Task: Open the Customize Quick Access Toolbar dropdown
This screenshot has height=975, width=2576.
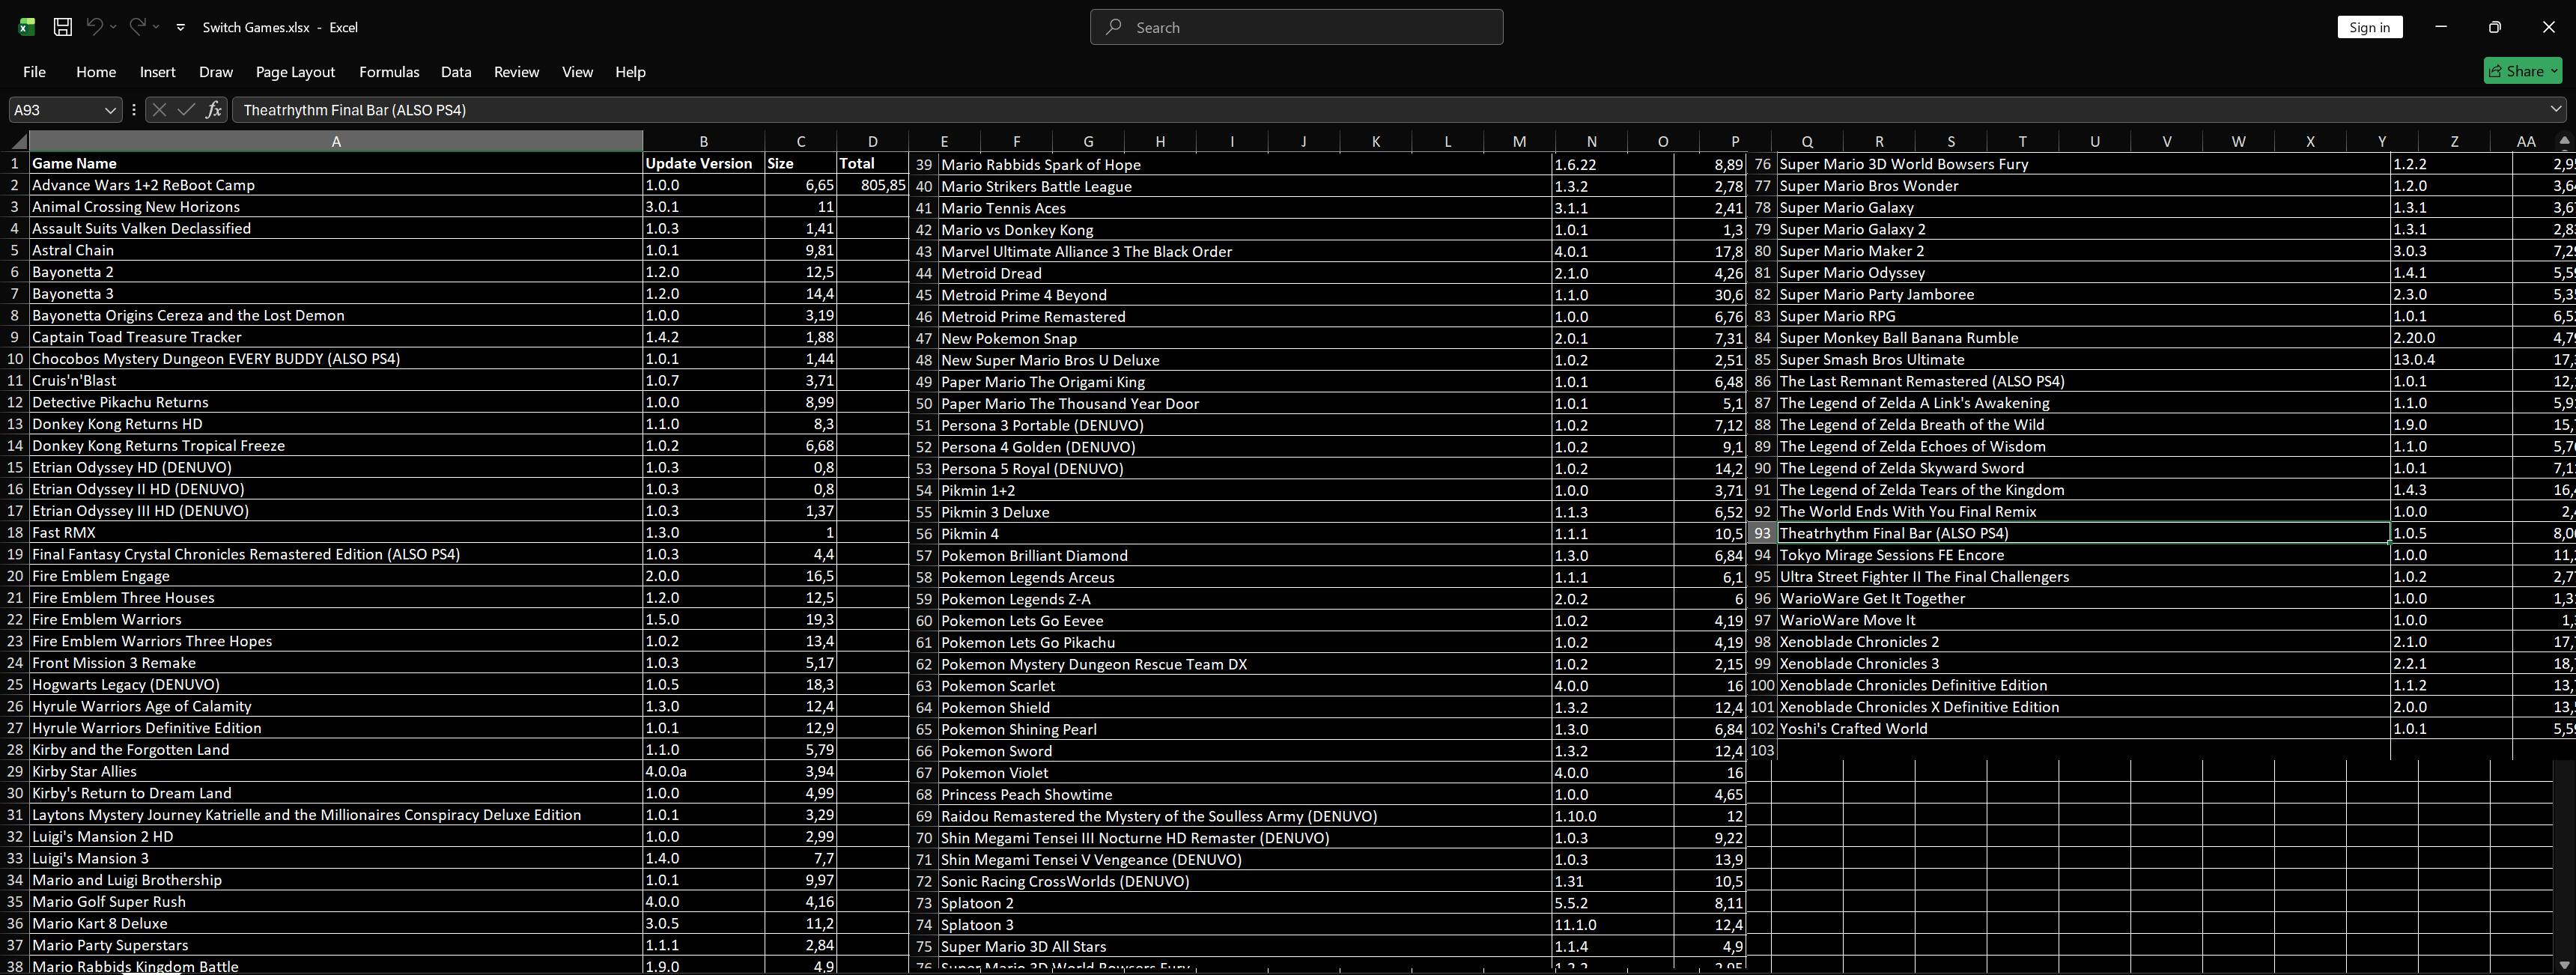Action: pos(181,27)
